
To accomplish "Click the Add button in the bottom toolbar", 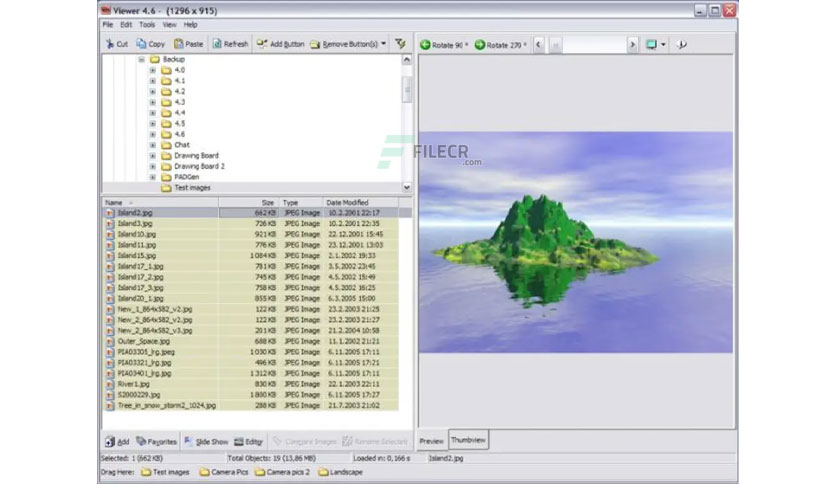I will pyautogui.click(x=117, y=441).
